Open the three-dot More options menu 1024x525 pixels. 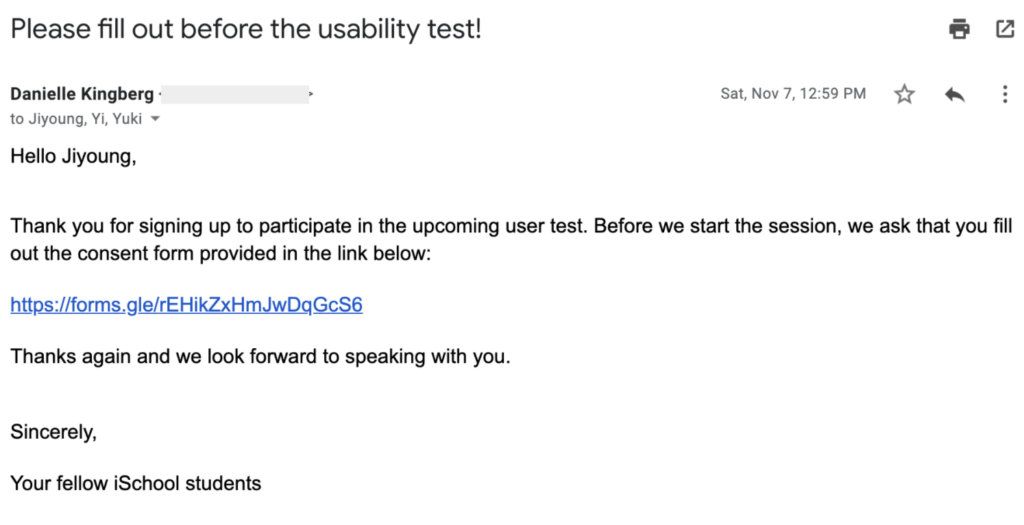1005,94
